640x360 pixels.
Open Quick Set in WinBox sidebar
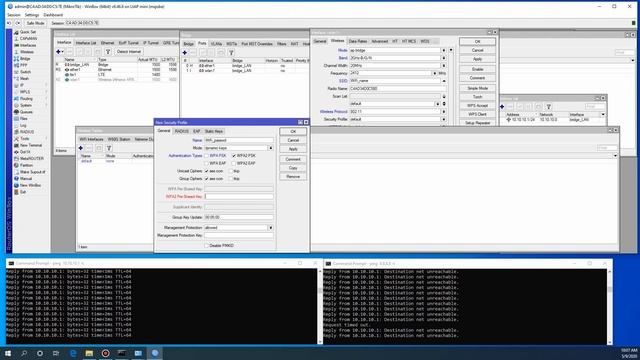[x=28, y=32]
